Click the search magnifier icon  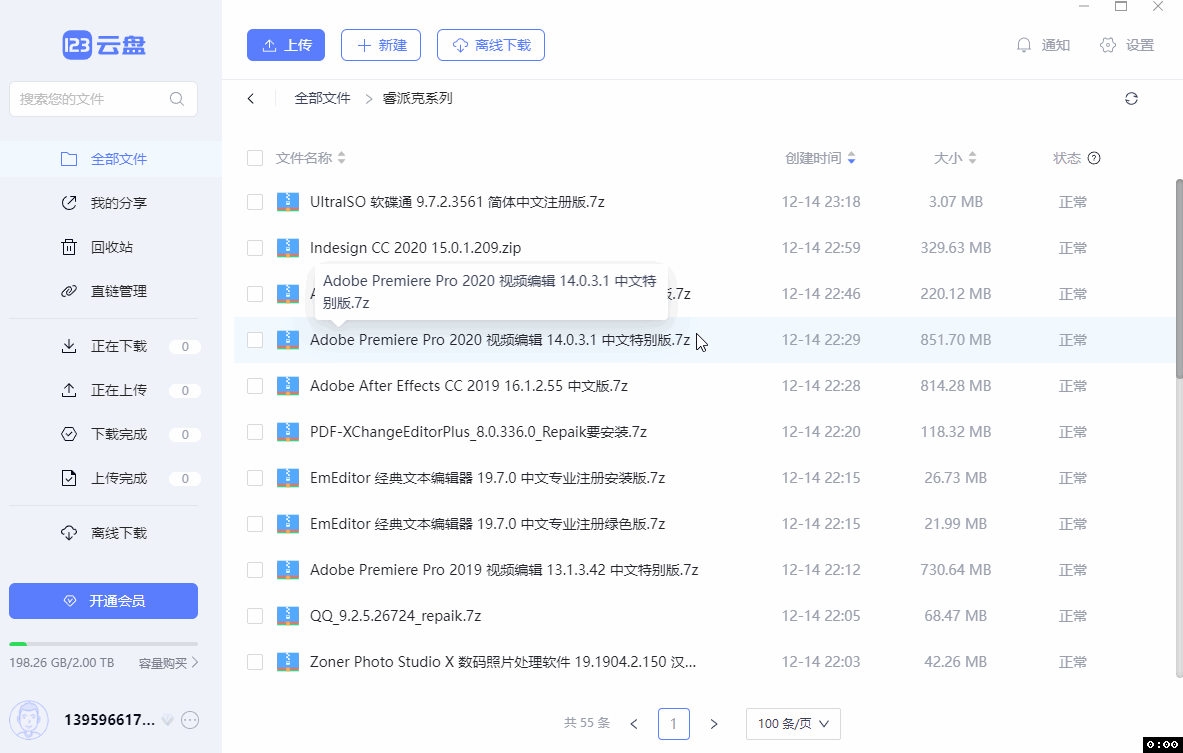tap(177, 99)
